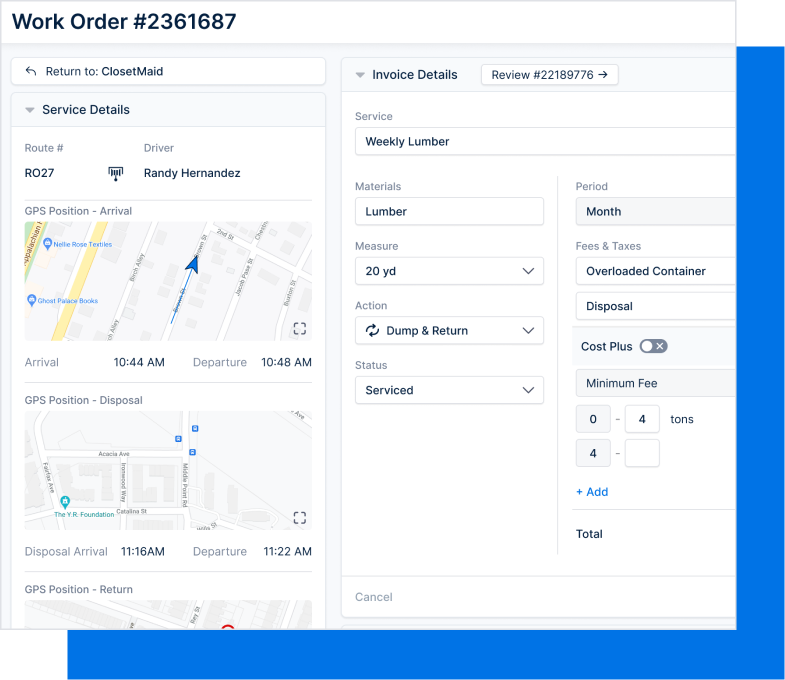785x680 pixels.
Task: Expand the Arrival GPS map to fullscreen
Action: click(x=299, y=328)
